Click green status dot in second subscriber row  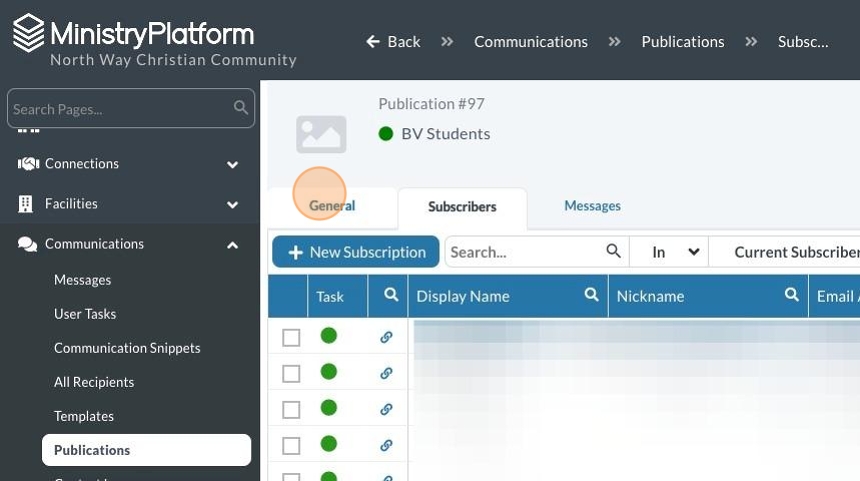click(329, 372)
